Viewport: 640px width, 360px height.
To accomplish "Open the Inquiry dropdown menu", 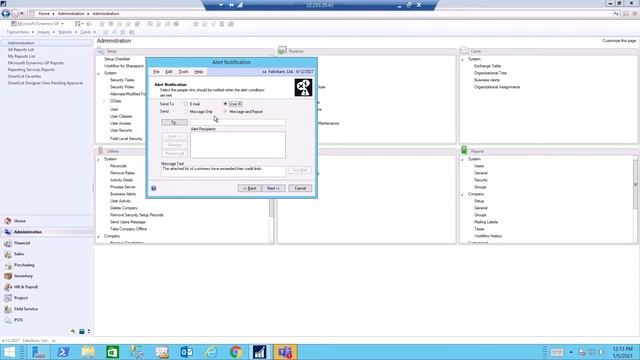I will click(45, 32).
